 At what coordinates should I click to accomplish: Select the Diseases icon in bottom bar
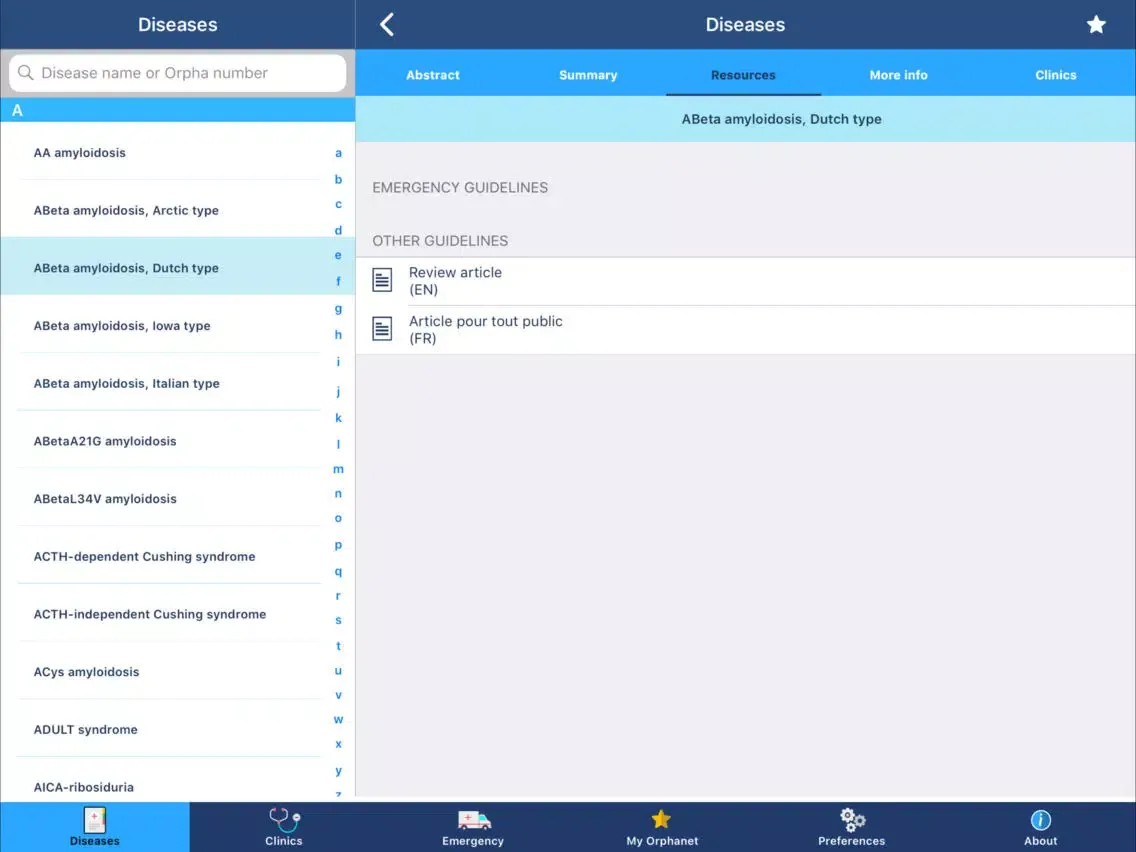click(95, 821)
